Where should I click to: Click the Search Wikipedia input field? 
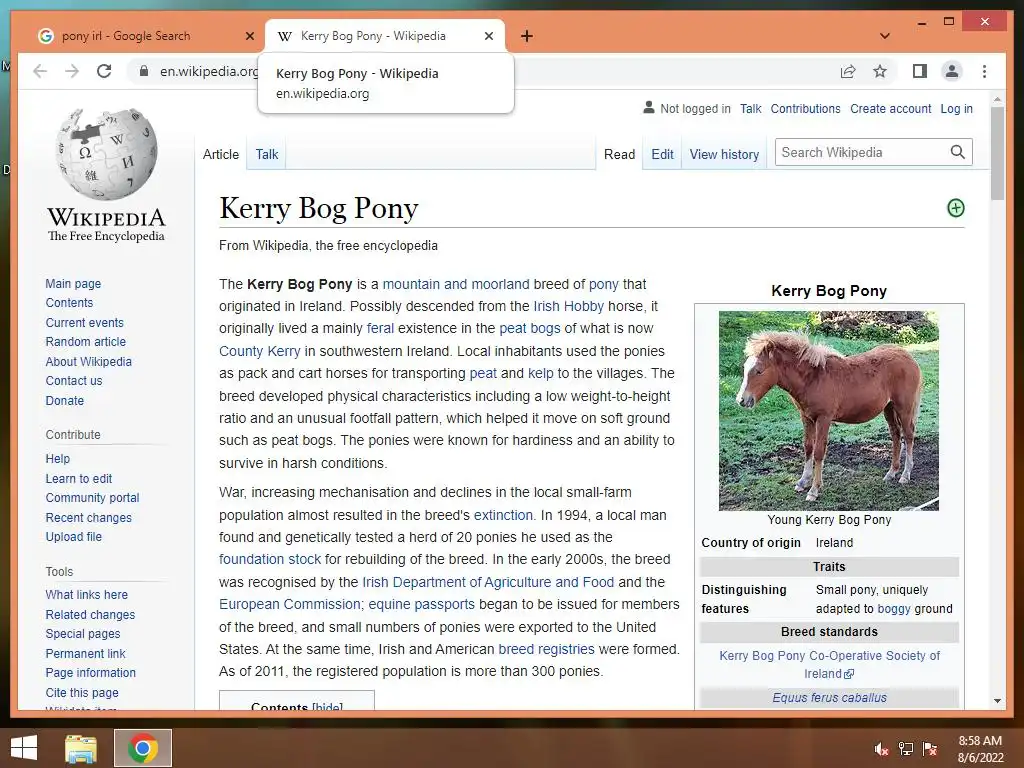862,152
